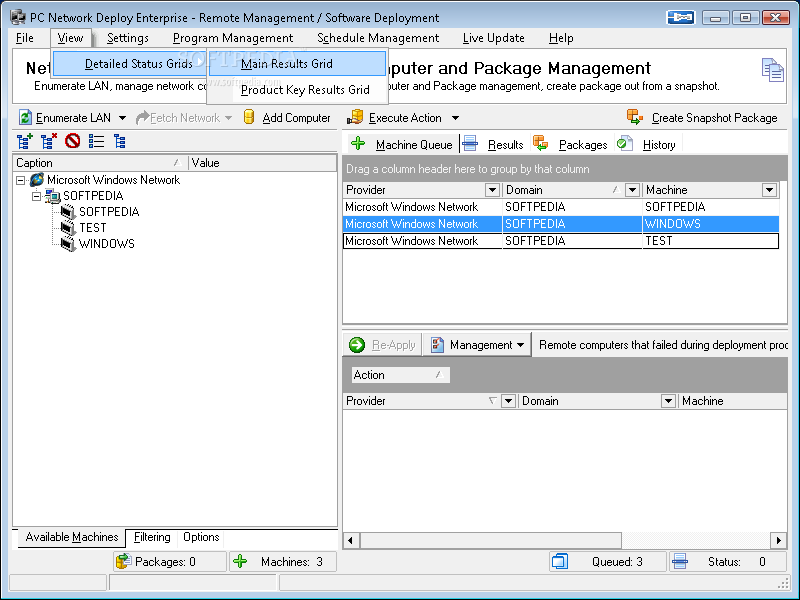Click the green plus Machine Queue icon
800x600 pixels.
point(358,143)
